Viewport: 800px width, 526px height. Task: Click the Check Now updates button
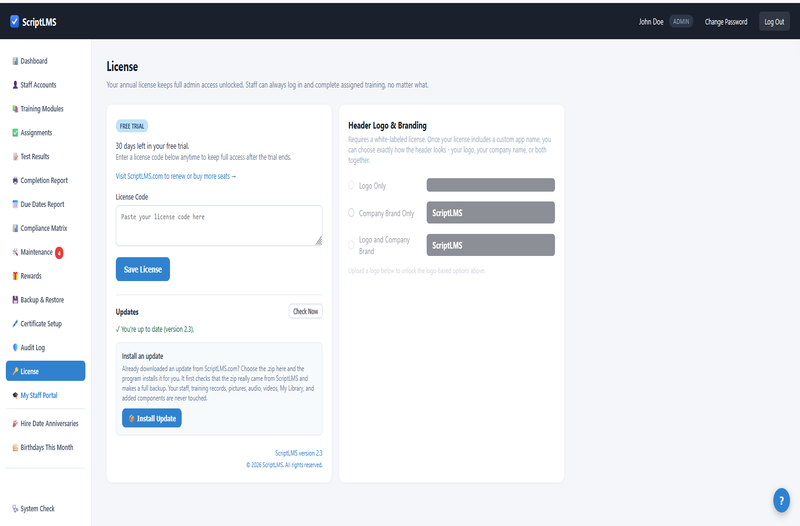pos(306,311)
